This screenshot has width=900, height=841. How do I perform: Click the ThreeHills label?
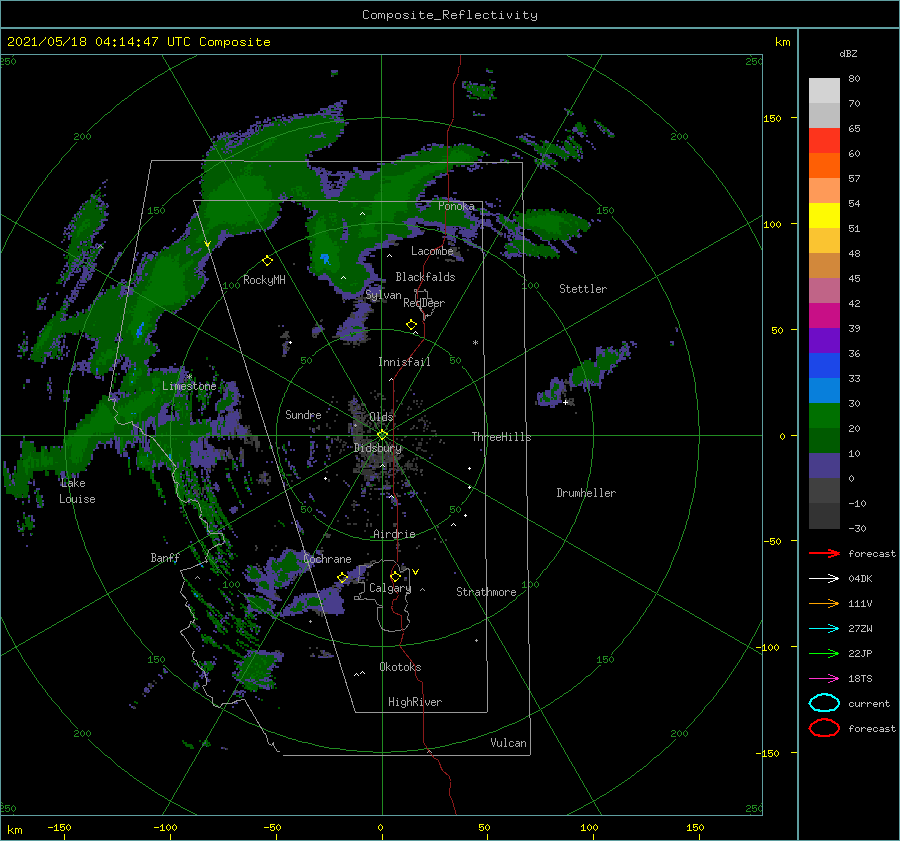(502, 437)
